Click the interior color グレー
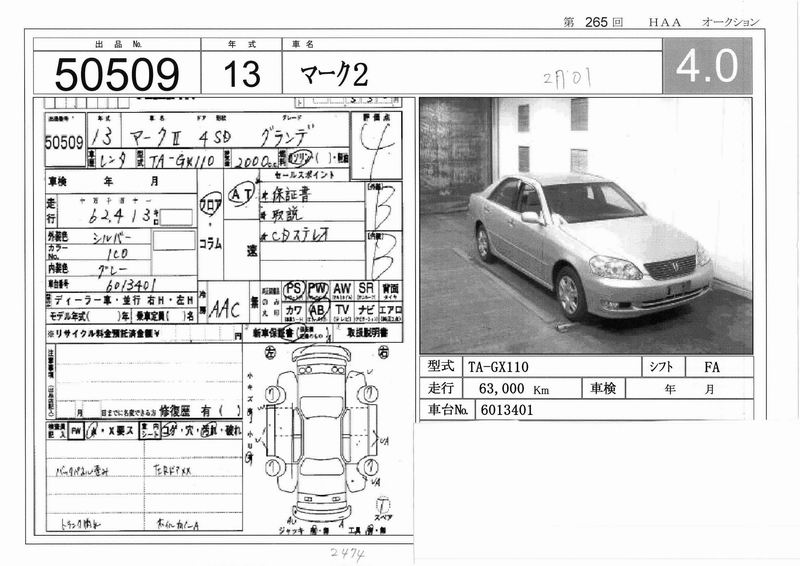 (112, 269)
